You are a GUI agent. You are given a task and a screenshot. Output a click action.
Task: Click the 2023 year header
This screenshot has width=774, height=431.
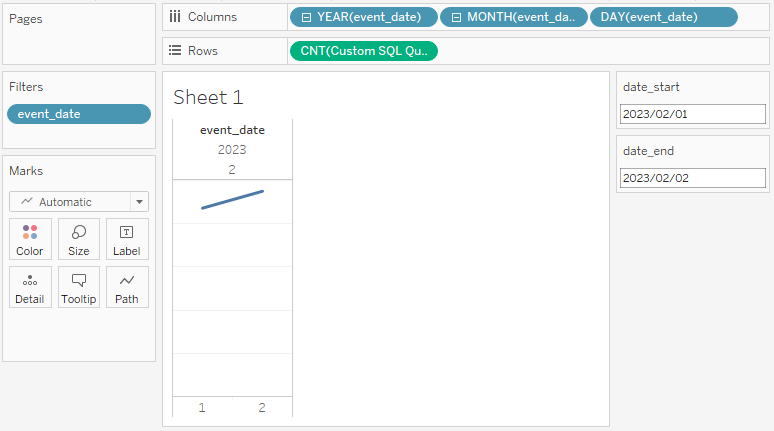pyautogui.click(x=232, y=150)
